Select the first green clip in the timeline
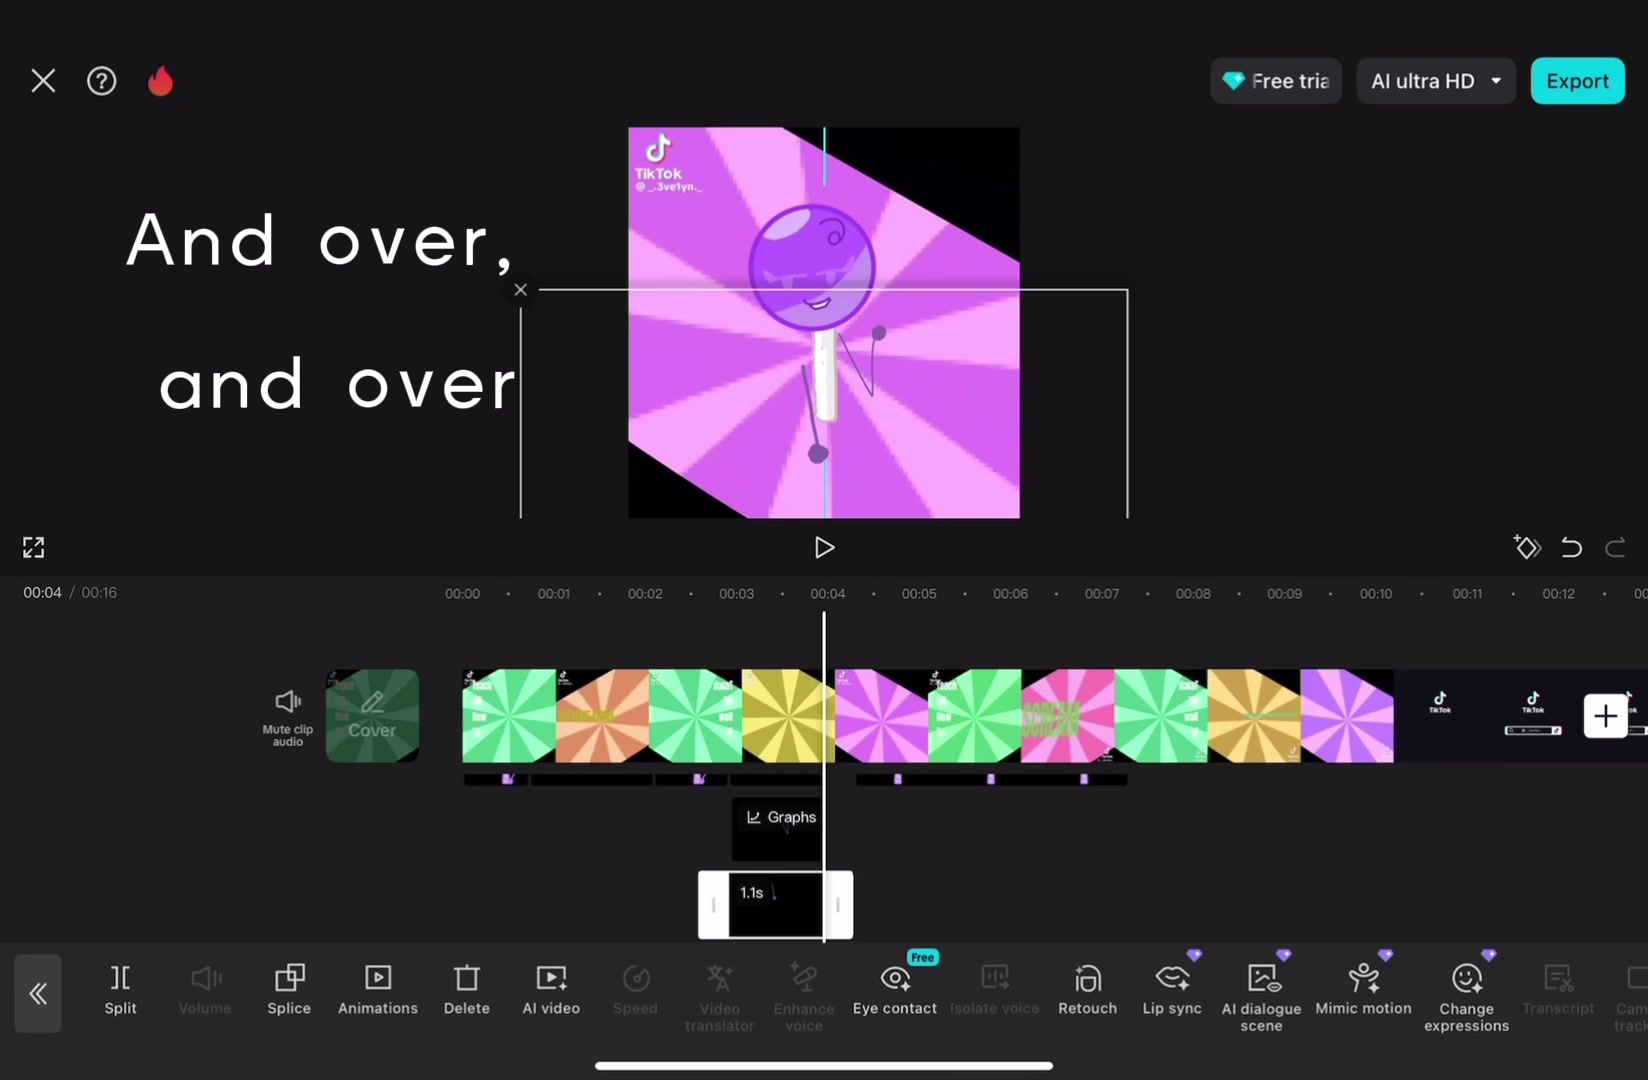Screen dimensions: 1648x1080 [509, 716]
